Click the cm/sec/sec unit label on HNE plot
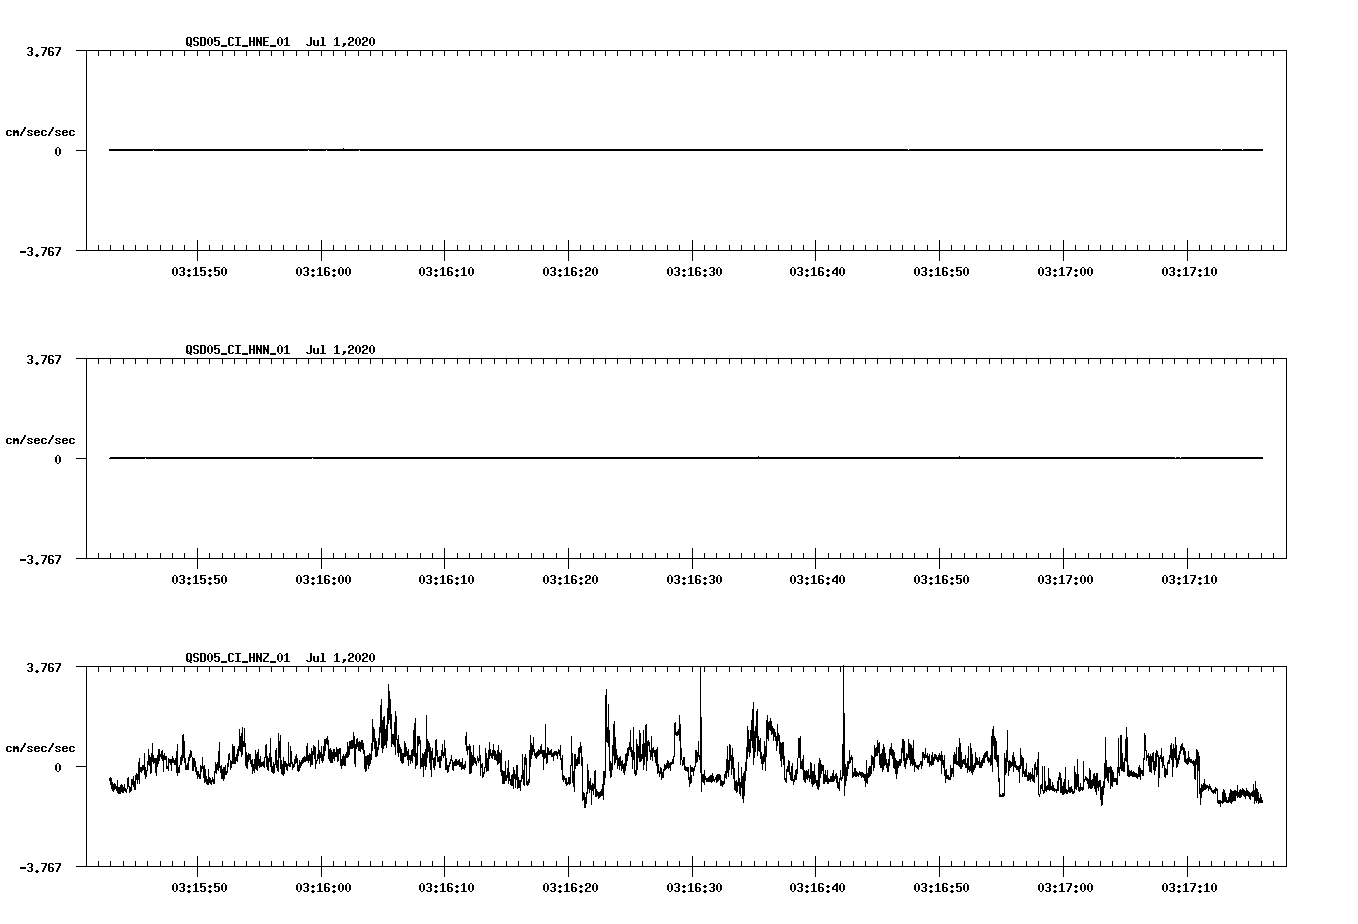 pos(40,132)
